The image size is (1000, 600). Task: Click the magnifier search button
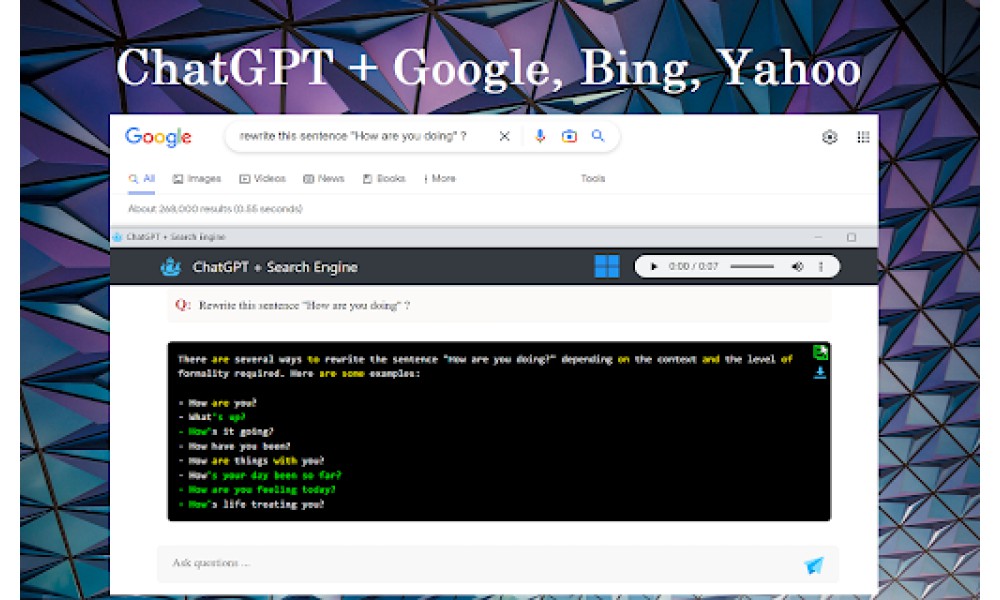pos(598,136)
